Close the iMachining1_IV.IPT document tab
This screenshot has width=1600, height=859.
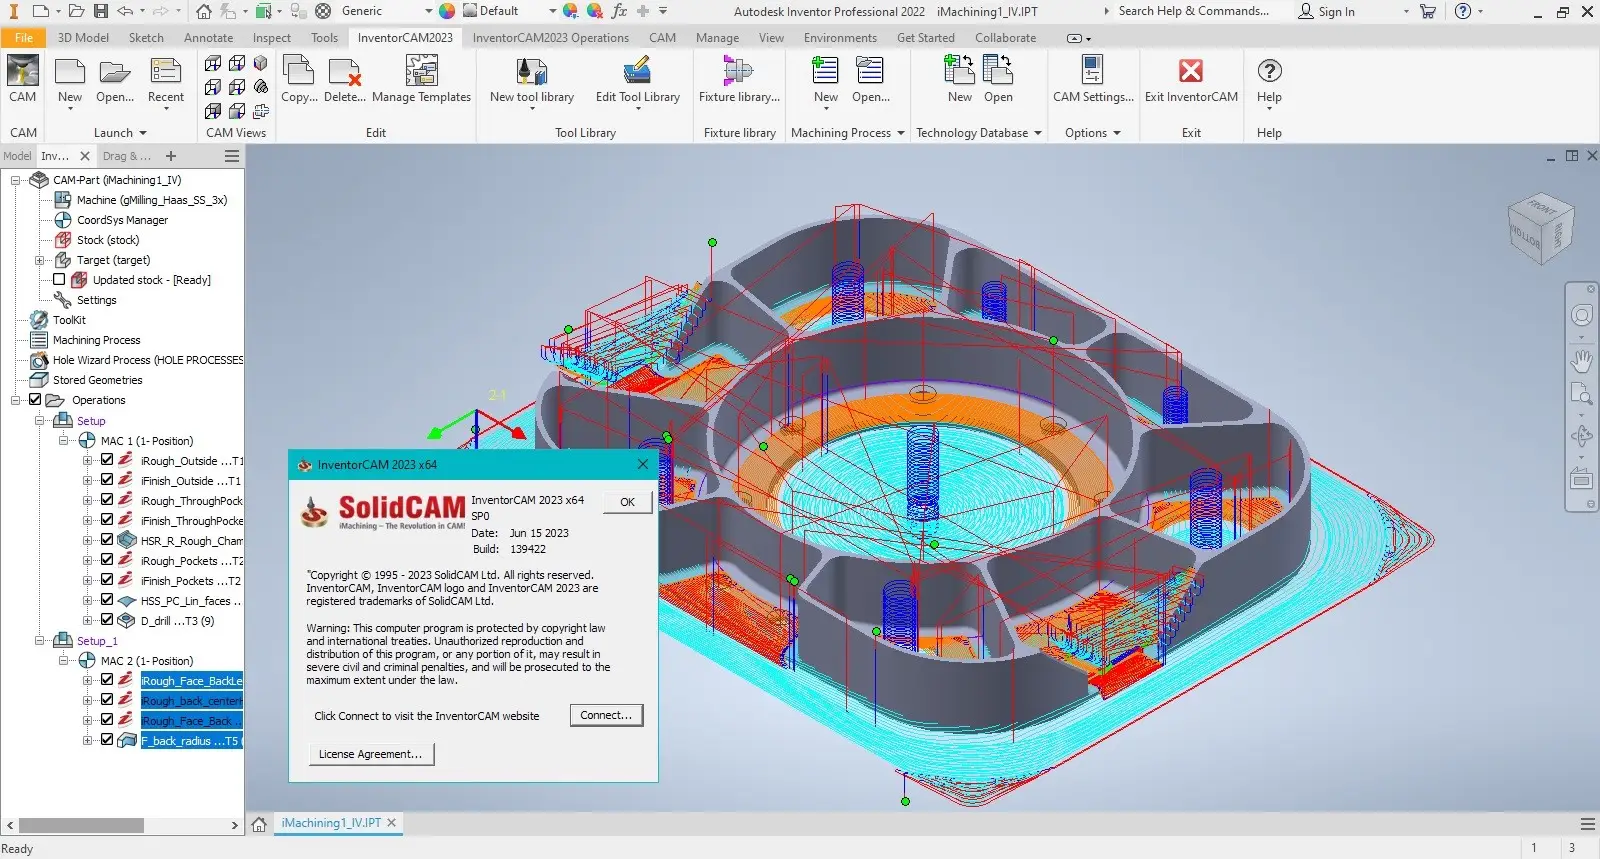[392, 823]
